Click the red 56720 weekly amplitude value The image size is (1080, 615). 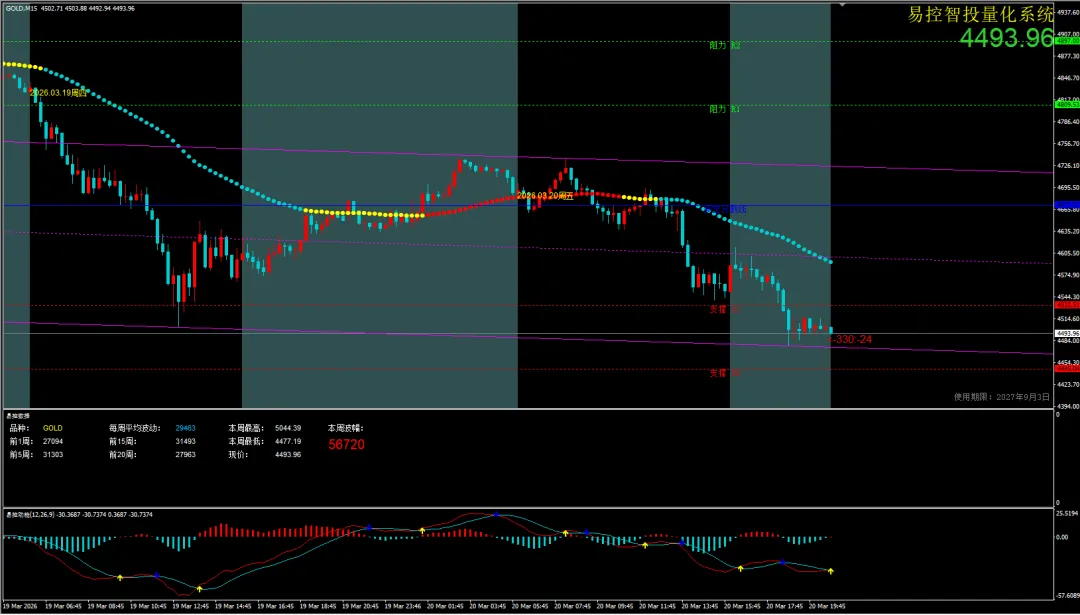pyautogui.click(x=346, y=445)
